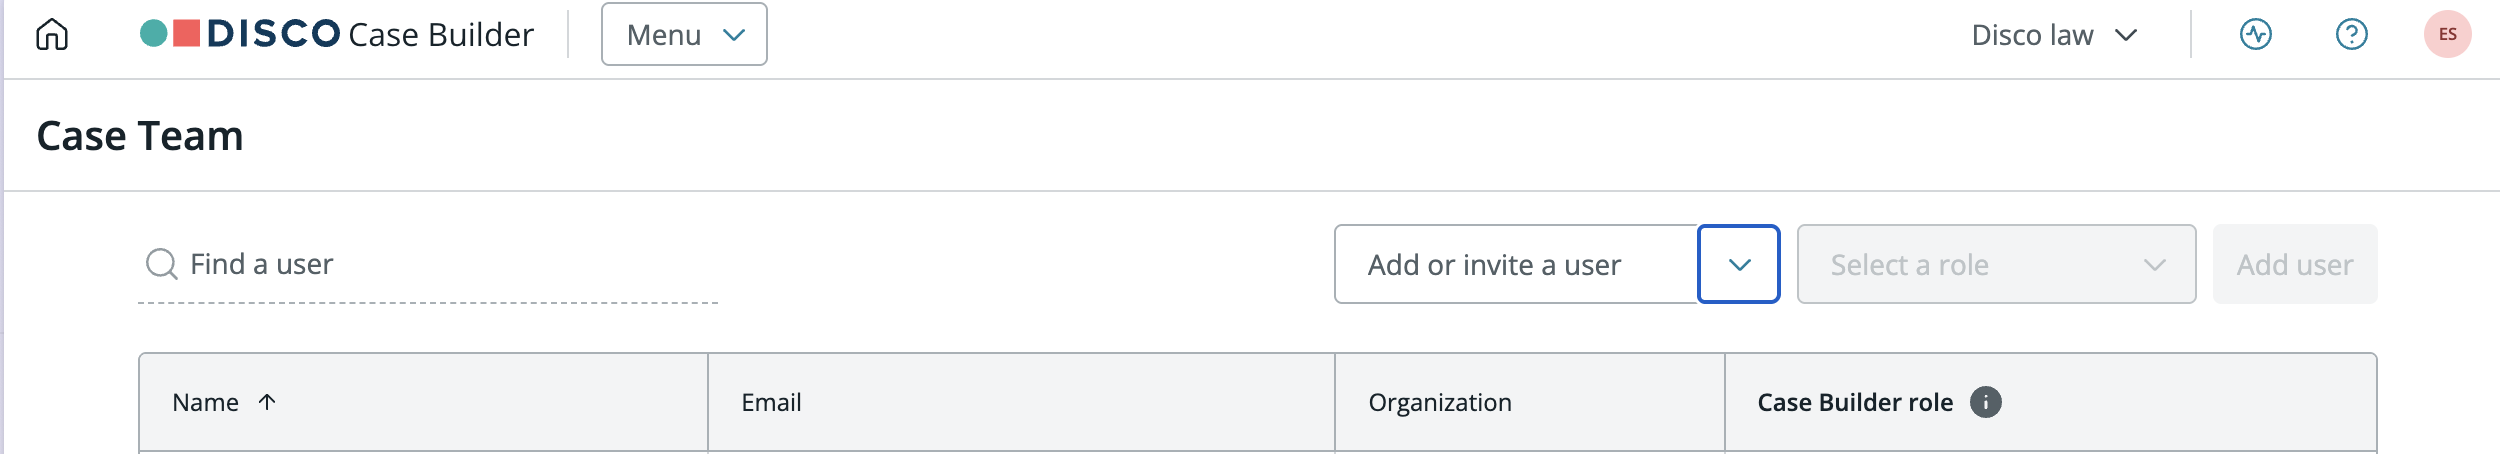Viewport: 2500px width, 454px height.
Task: Select the Organization column header
Action: (x=1440, y=402)
